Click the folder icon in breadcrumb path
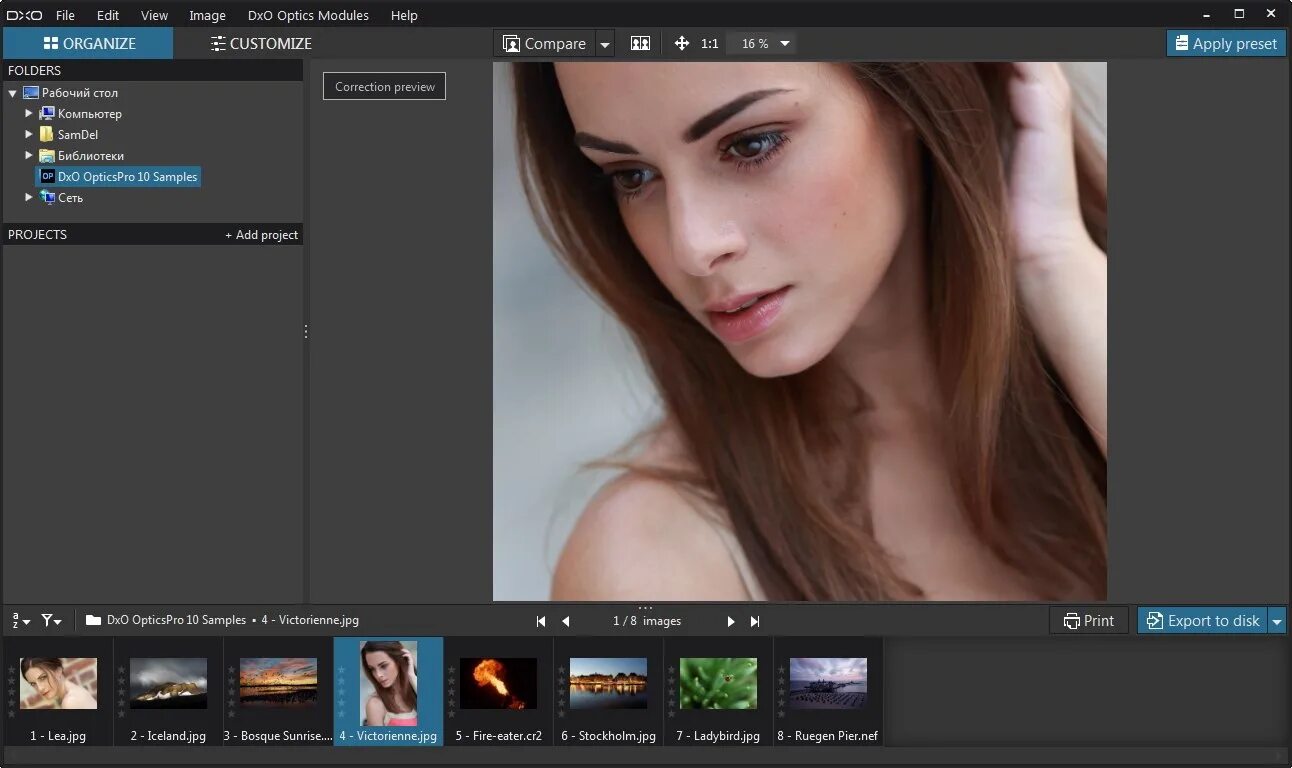 click(94, 620)
